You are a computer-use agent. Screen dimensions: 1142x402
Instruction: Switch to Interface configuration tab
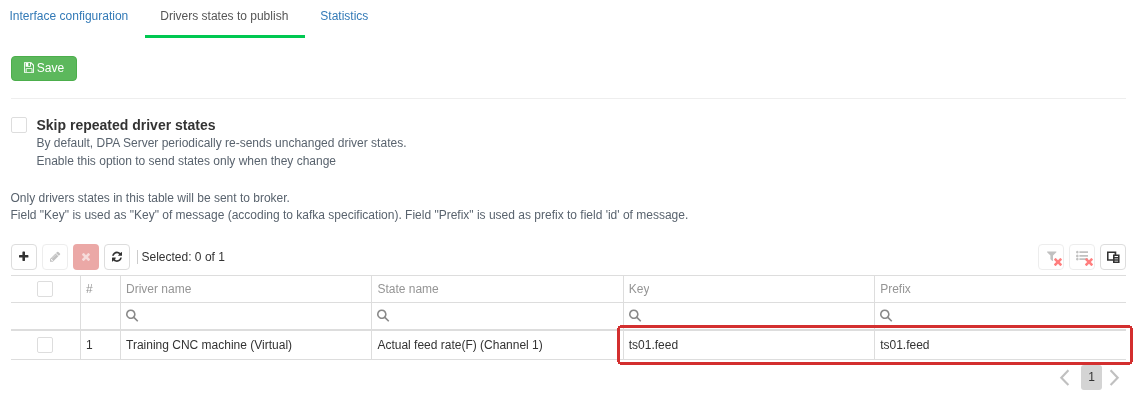pyautogui.click(x=68, y=16)
